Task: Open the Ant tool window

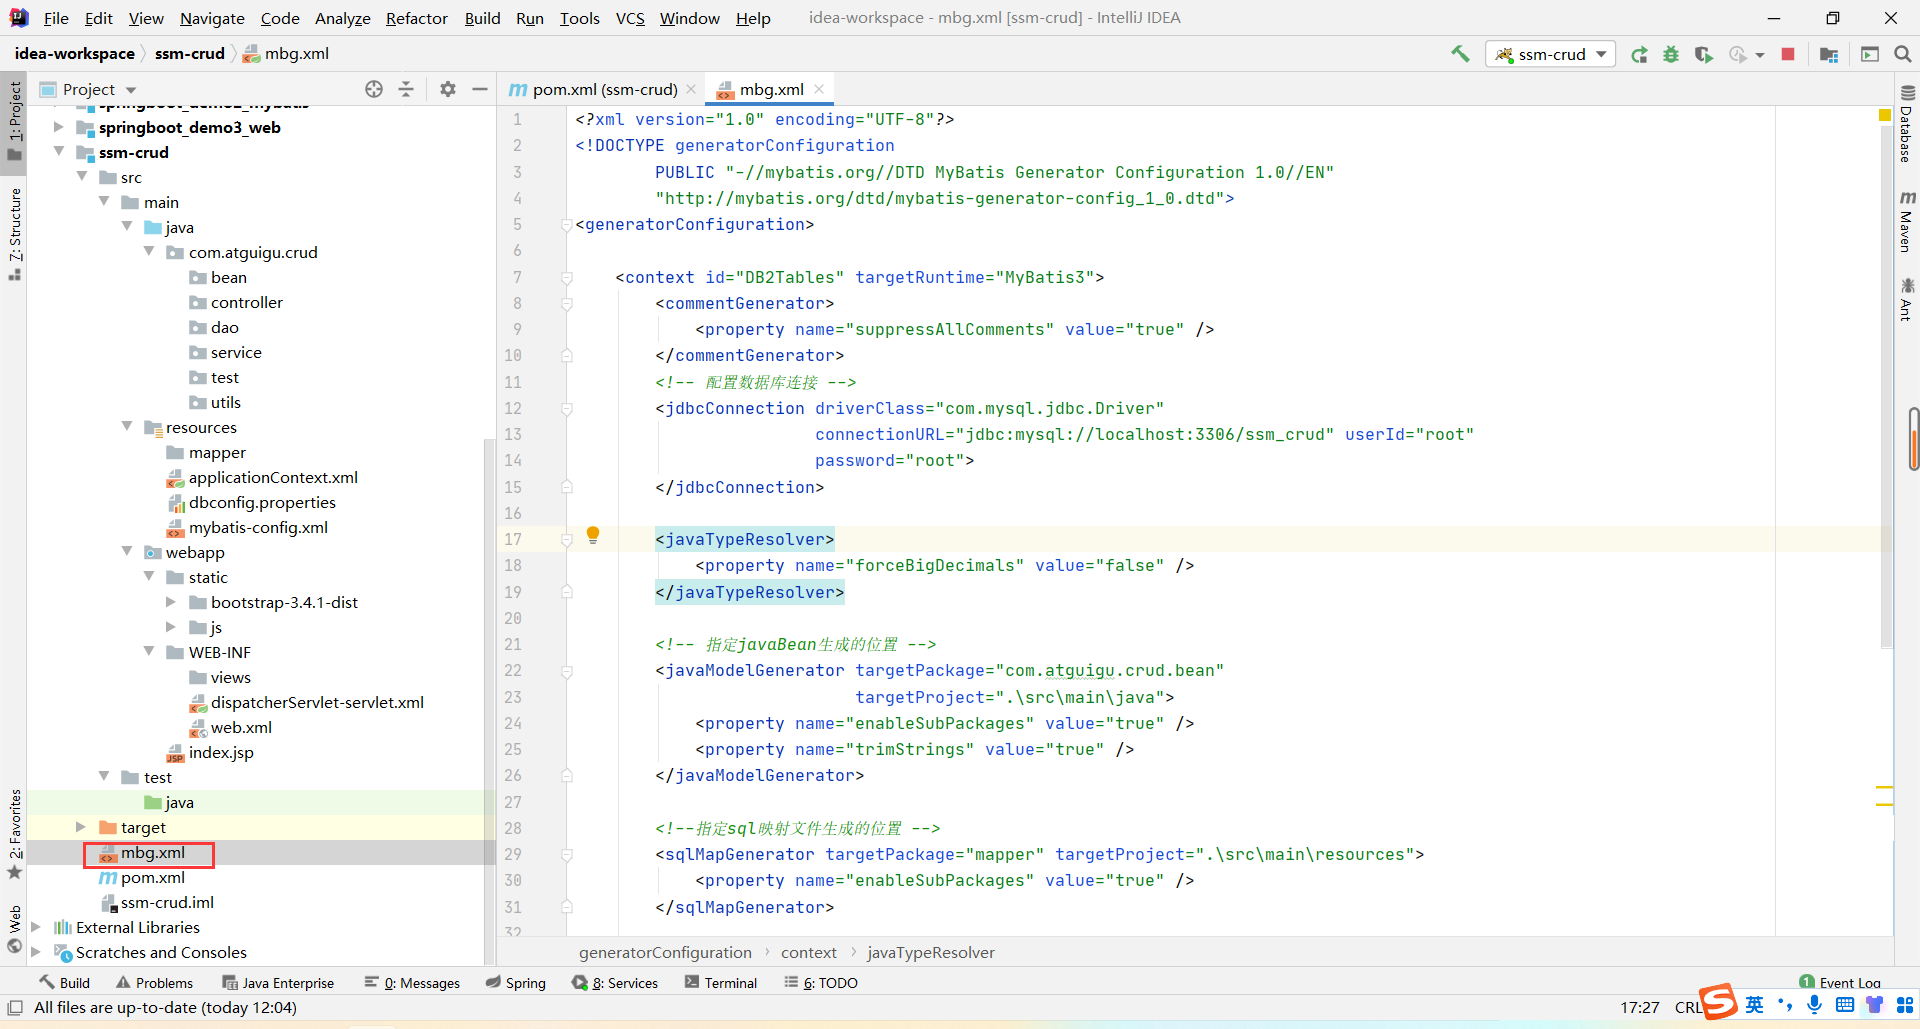Action: click(x=1906, y=299)
